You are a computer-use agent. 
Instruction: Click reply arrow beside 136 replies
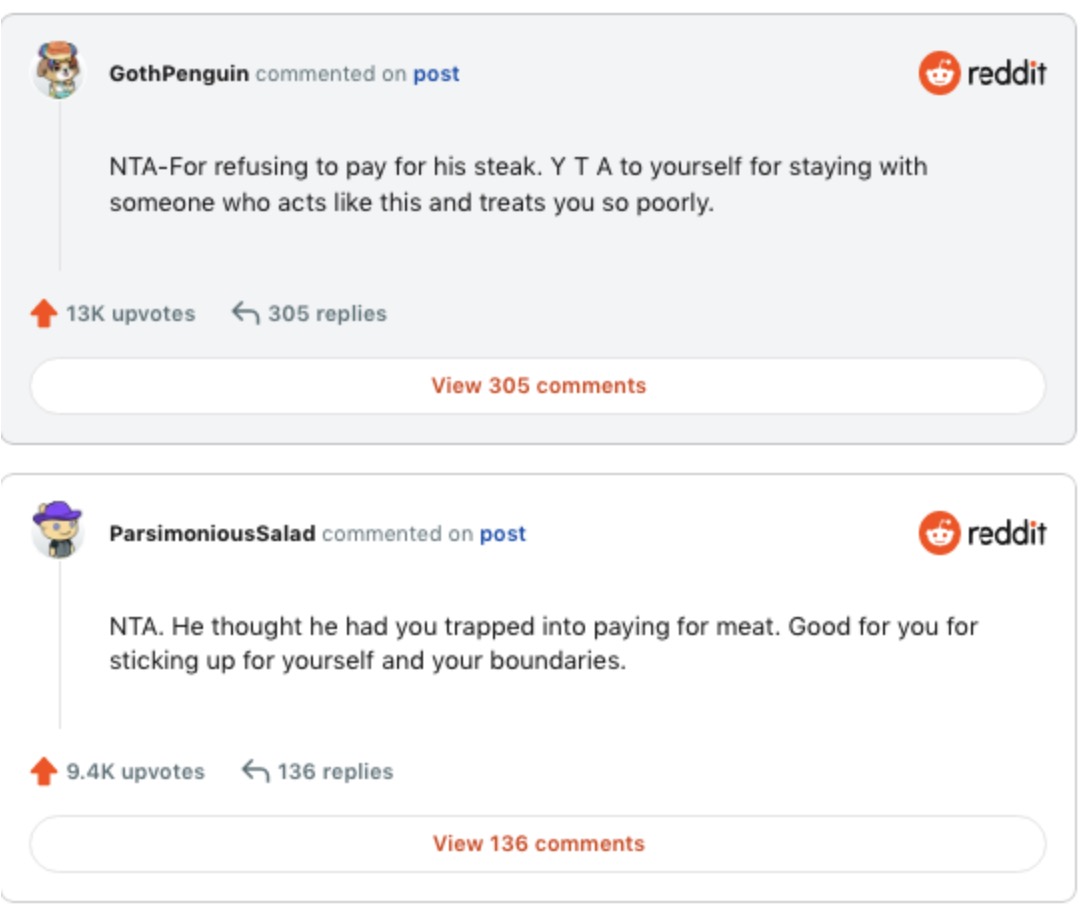pos(255,772)
